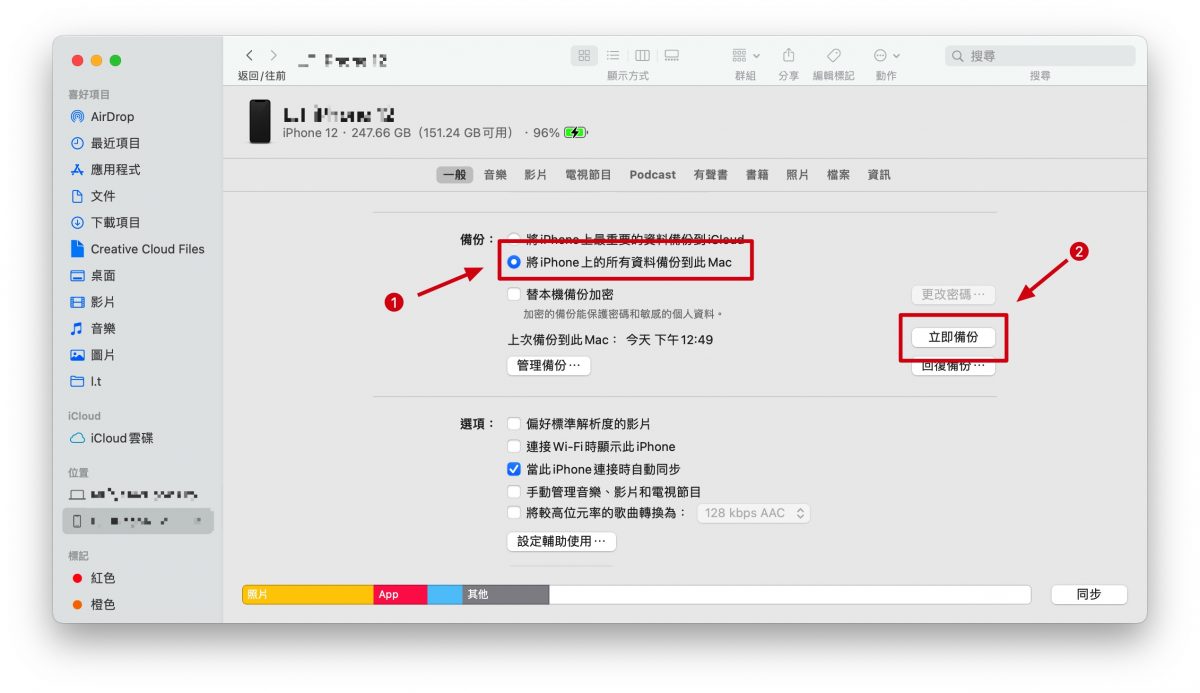
Task: Click the AirDrop sidebar icon
Action: 77,117
